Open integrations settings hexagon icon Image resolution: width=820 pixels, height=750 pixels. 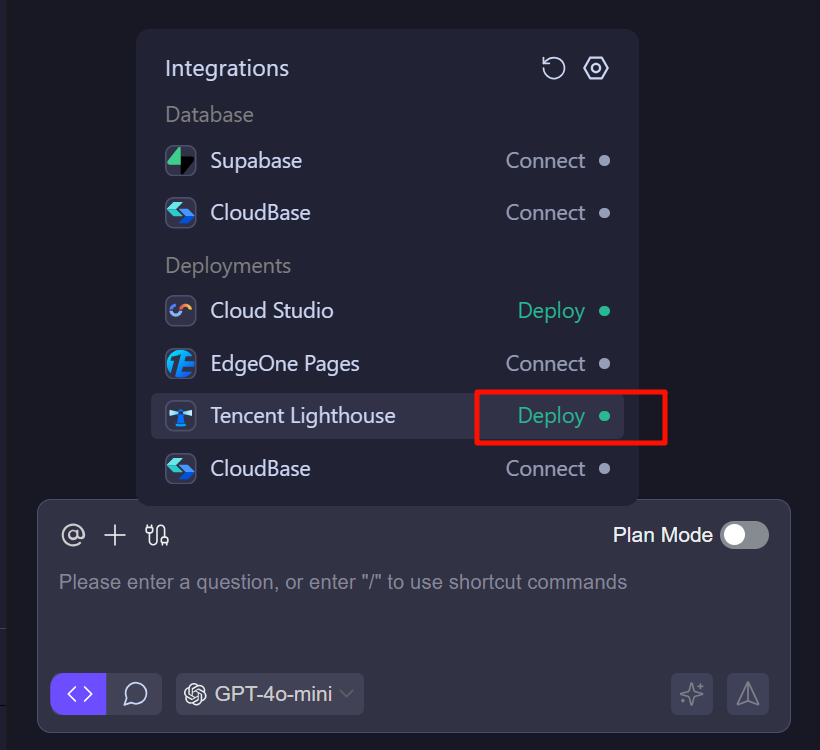(596, 68)
